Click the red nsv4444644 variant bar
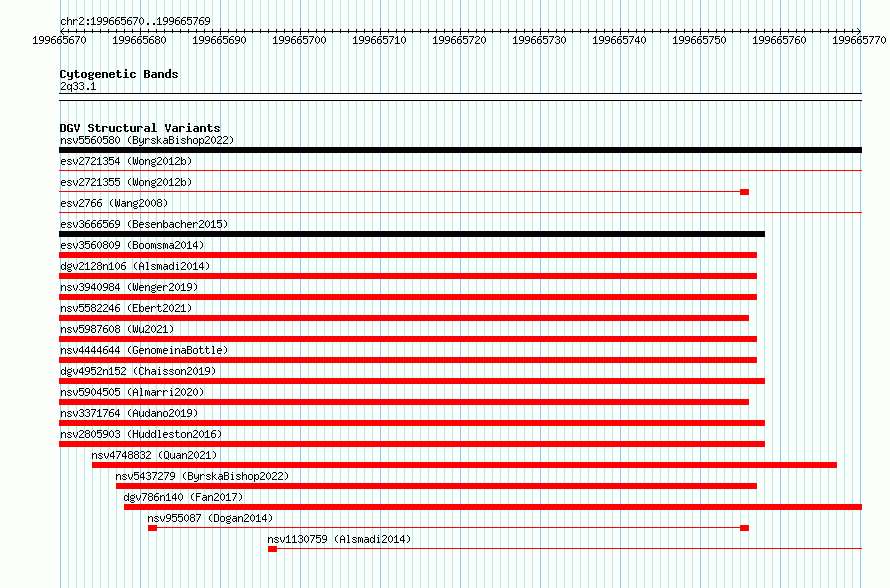The image size is (890, 588). click(408, 360)
